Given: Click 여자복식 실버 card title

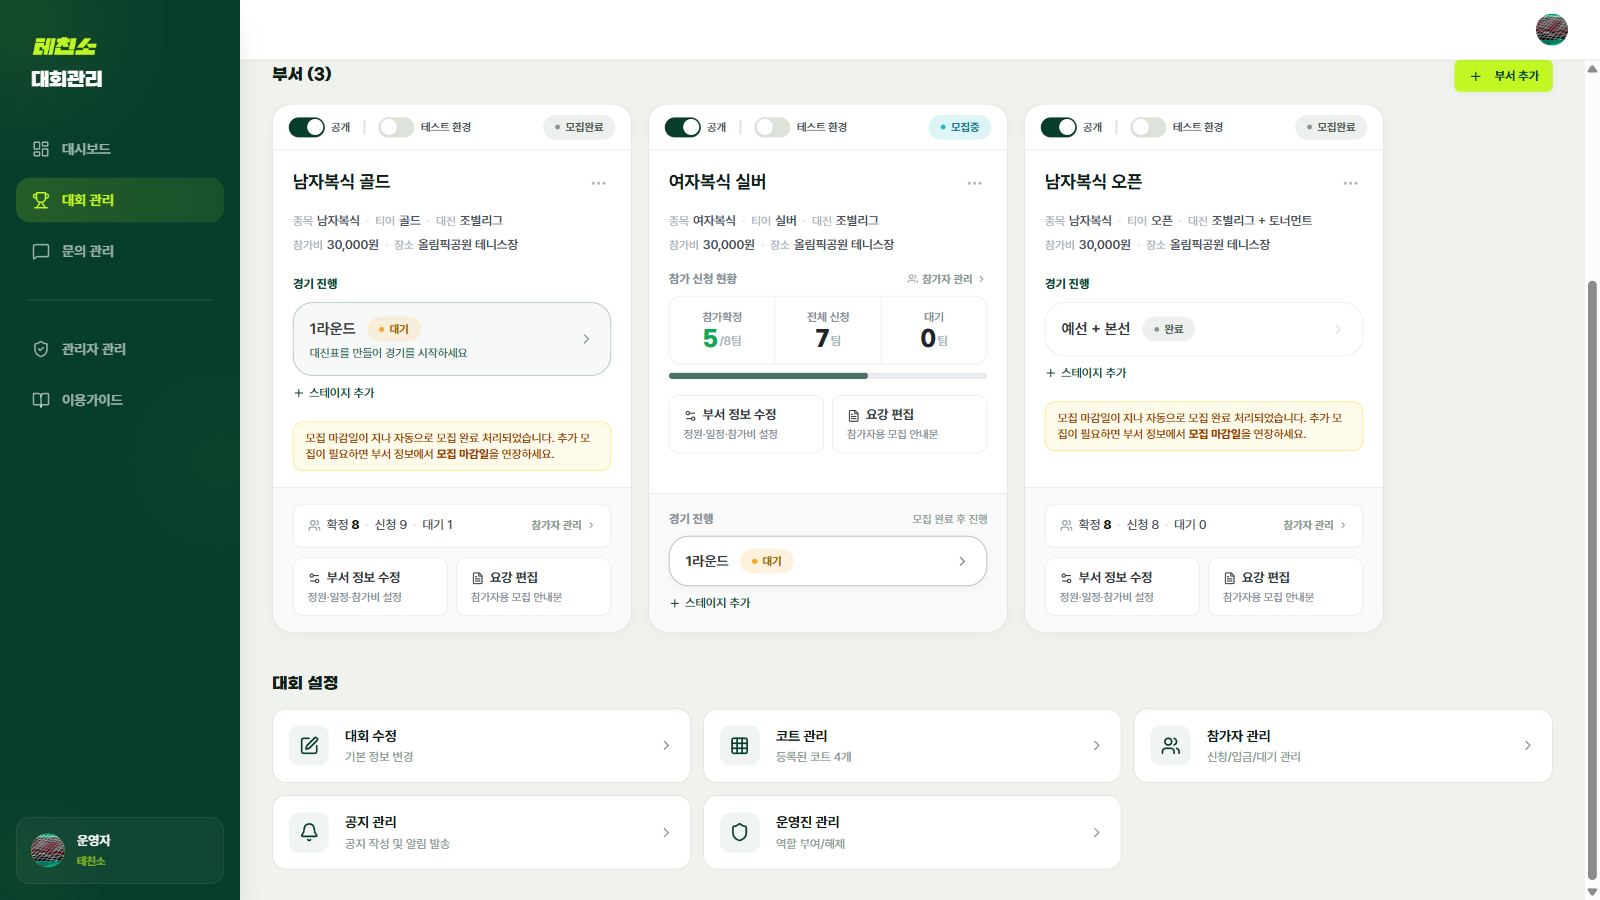Looking at the screenshot, I should 718,182.
